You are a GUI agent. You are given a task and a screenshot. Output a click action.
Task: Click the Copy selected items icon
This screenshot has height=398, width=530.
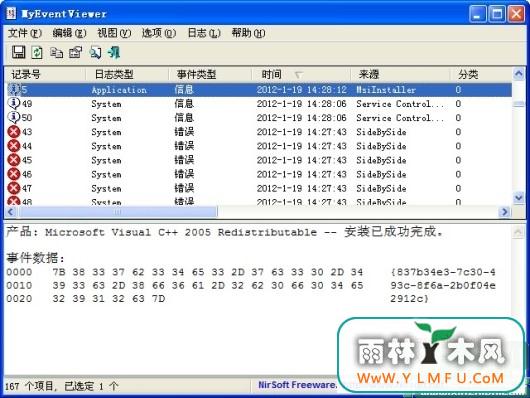(56, 53)
